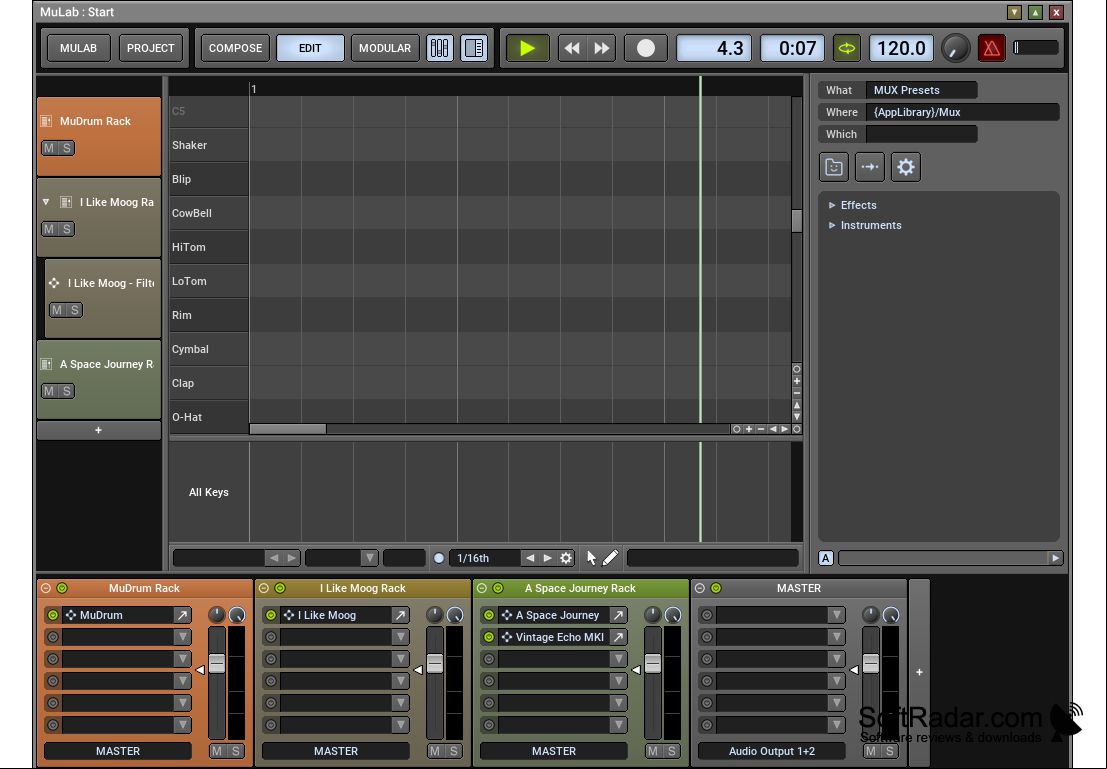
Task: Open the PROJECT menu
Action: 150,48
